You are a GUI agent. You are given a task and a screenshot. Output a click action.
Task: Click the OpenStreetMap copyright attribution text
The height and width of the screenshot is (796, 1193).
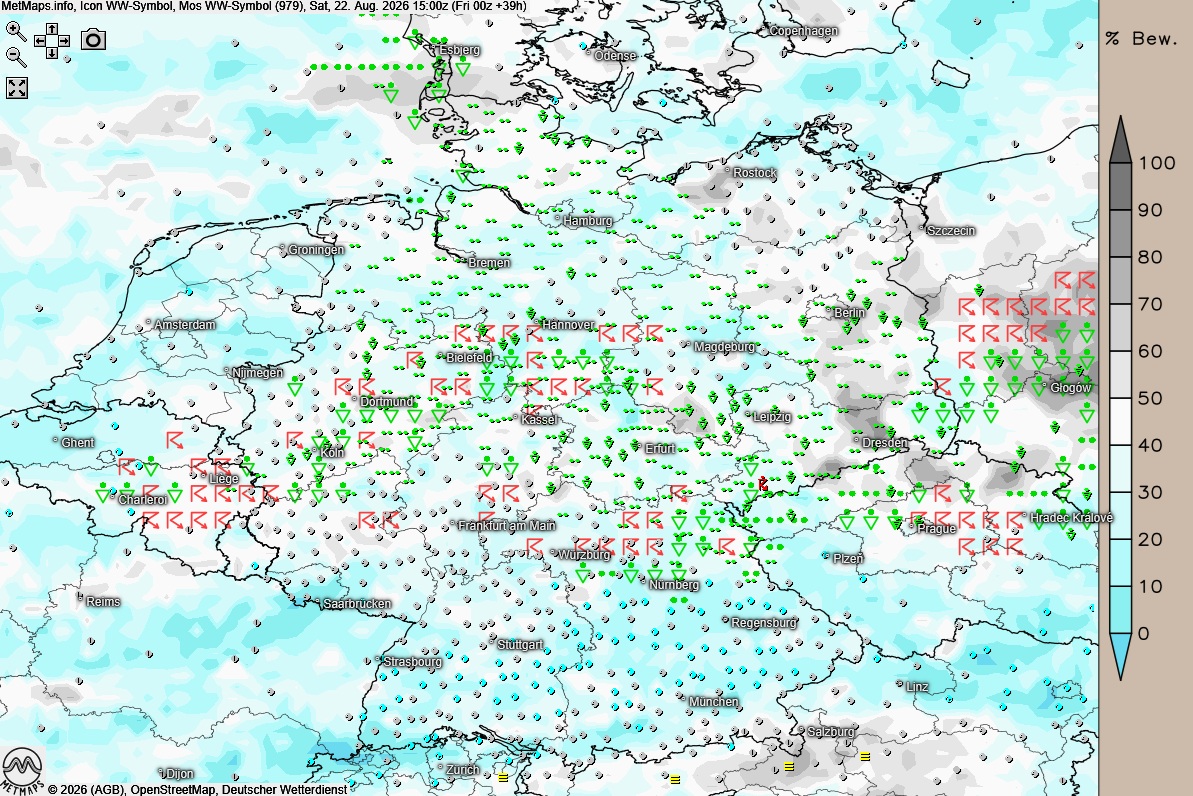click(198, 789)
